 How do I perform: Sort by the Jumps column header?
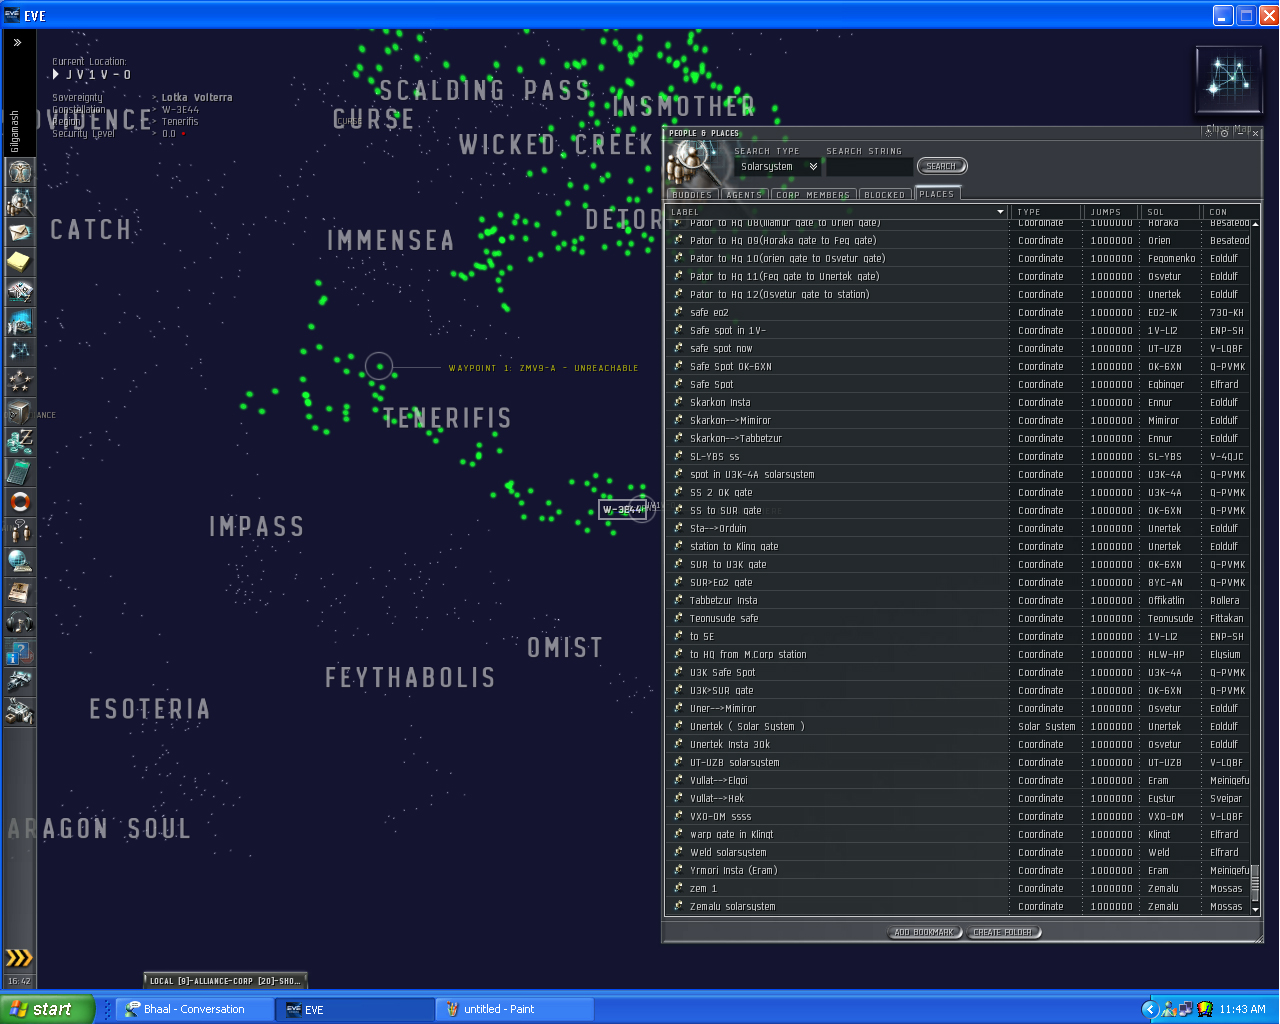[1111, 212]
